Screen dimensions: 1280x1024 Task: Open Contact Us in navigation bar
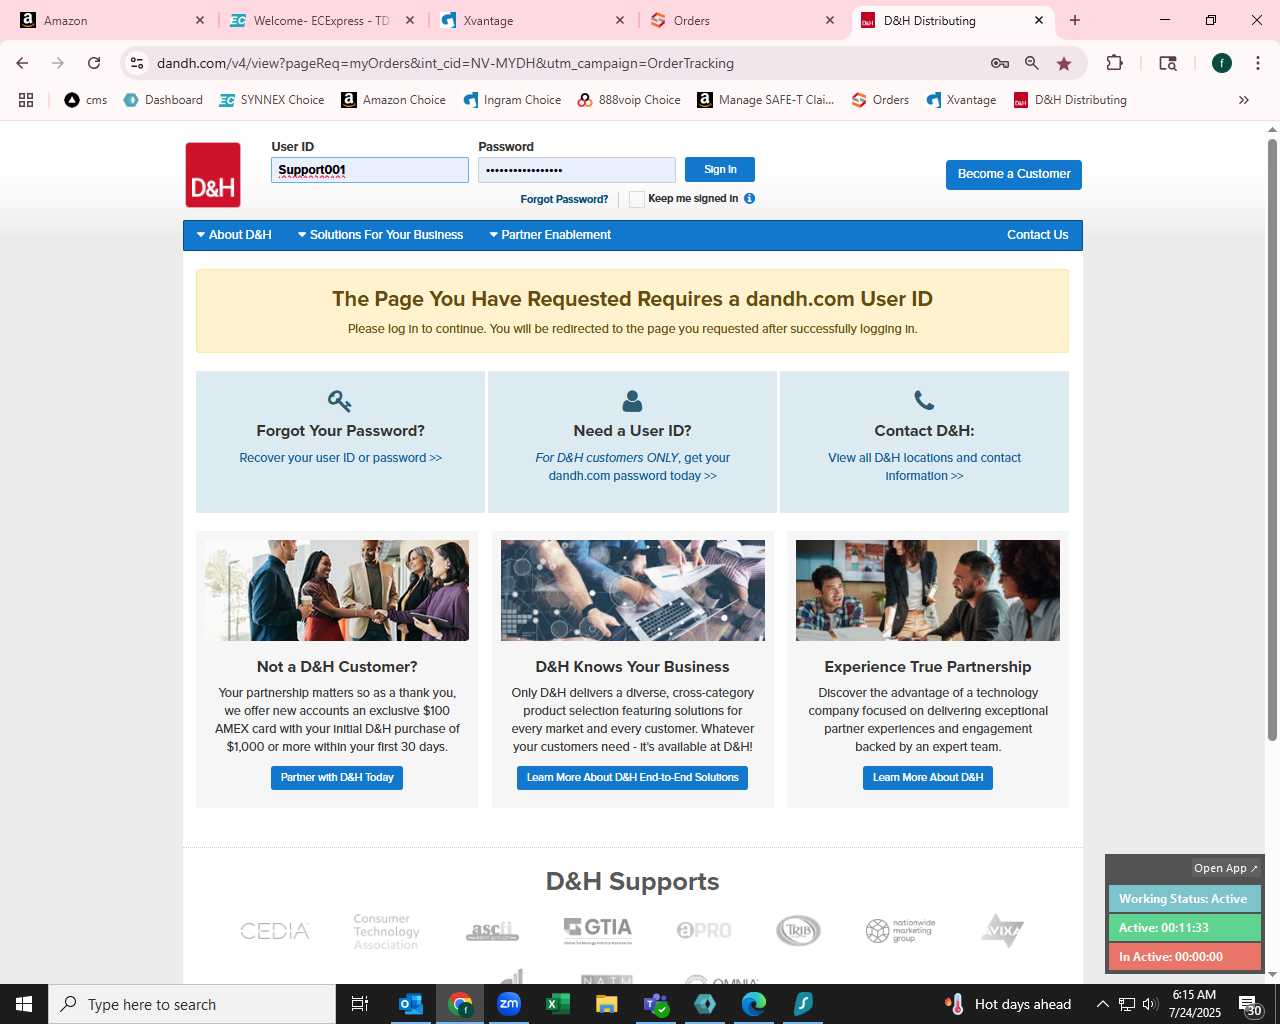pyautogui.click(x=1037, y=235)
